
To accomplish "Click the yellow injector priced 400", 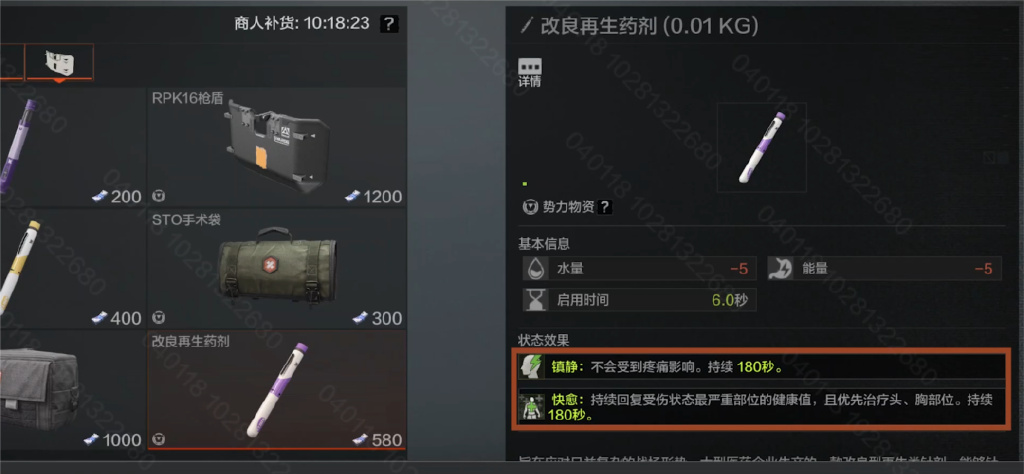I will tap(72, 268).
